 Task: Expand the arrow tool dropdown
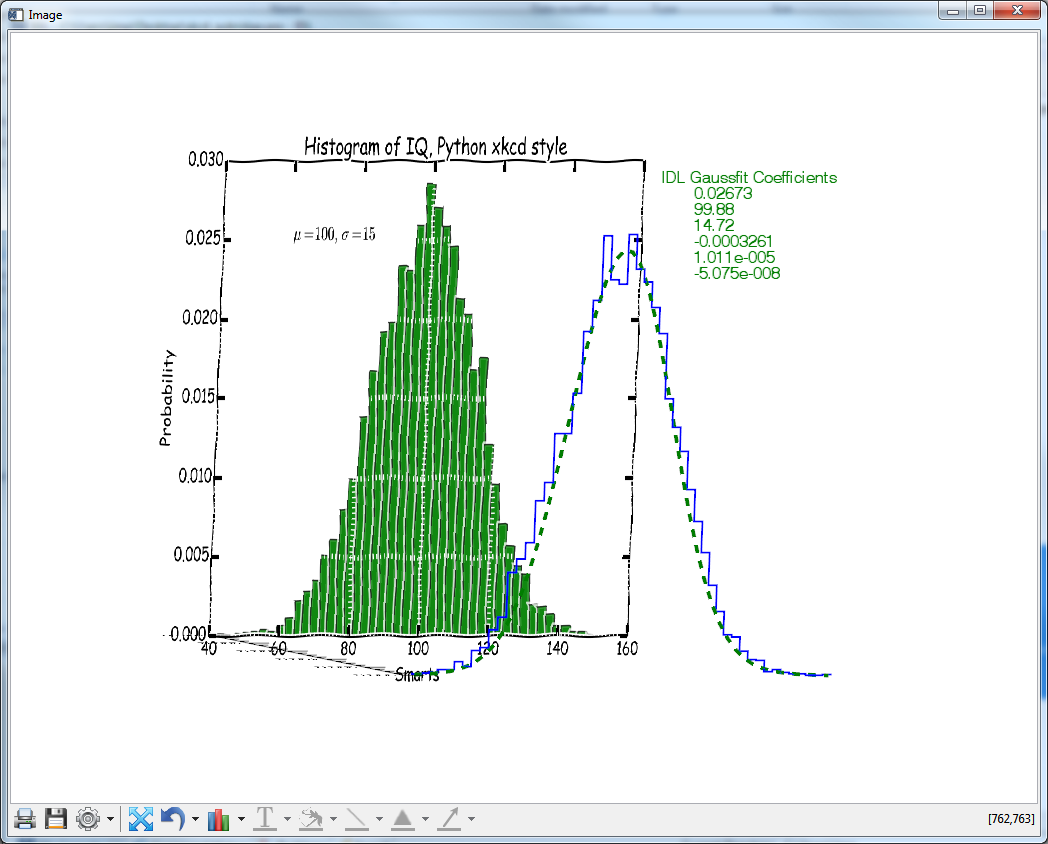click(471, 820)
